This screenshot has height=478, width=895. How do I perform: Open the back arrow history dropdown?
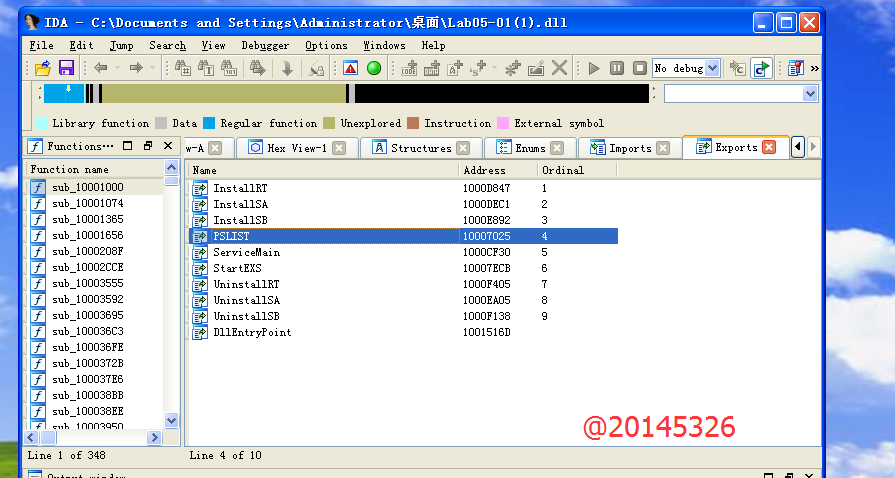coord(117,69)
